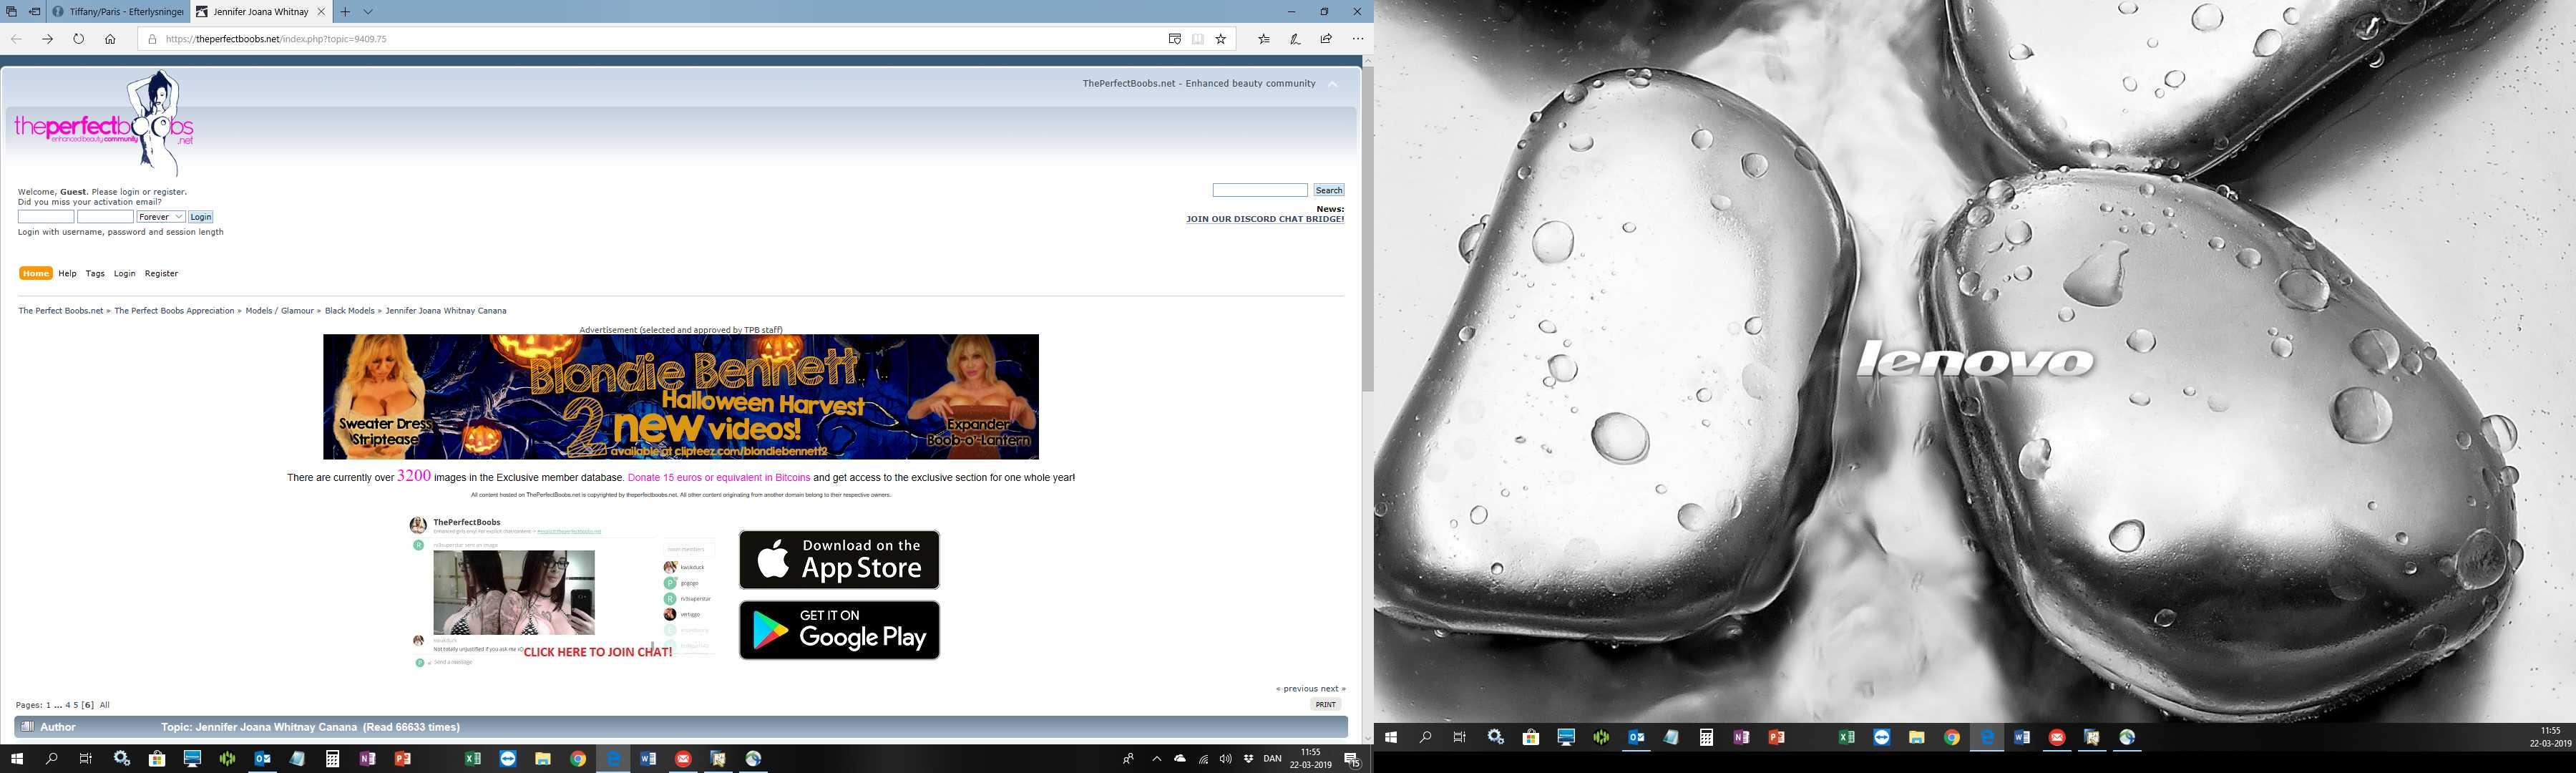Close the Jennifer Joana Whitnay tab

[321, 12]
